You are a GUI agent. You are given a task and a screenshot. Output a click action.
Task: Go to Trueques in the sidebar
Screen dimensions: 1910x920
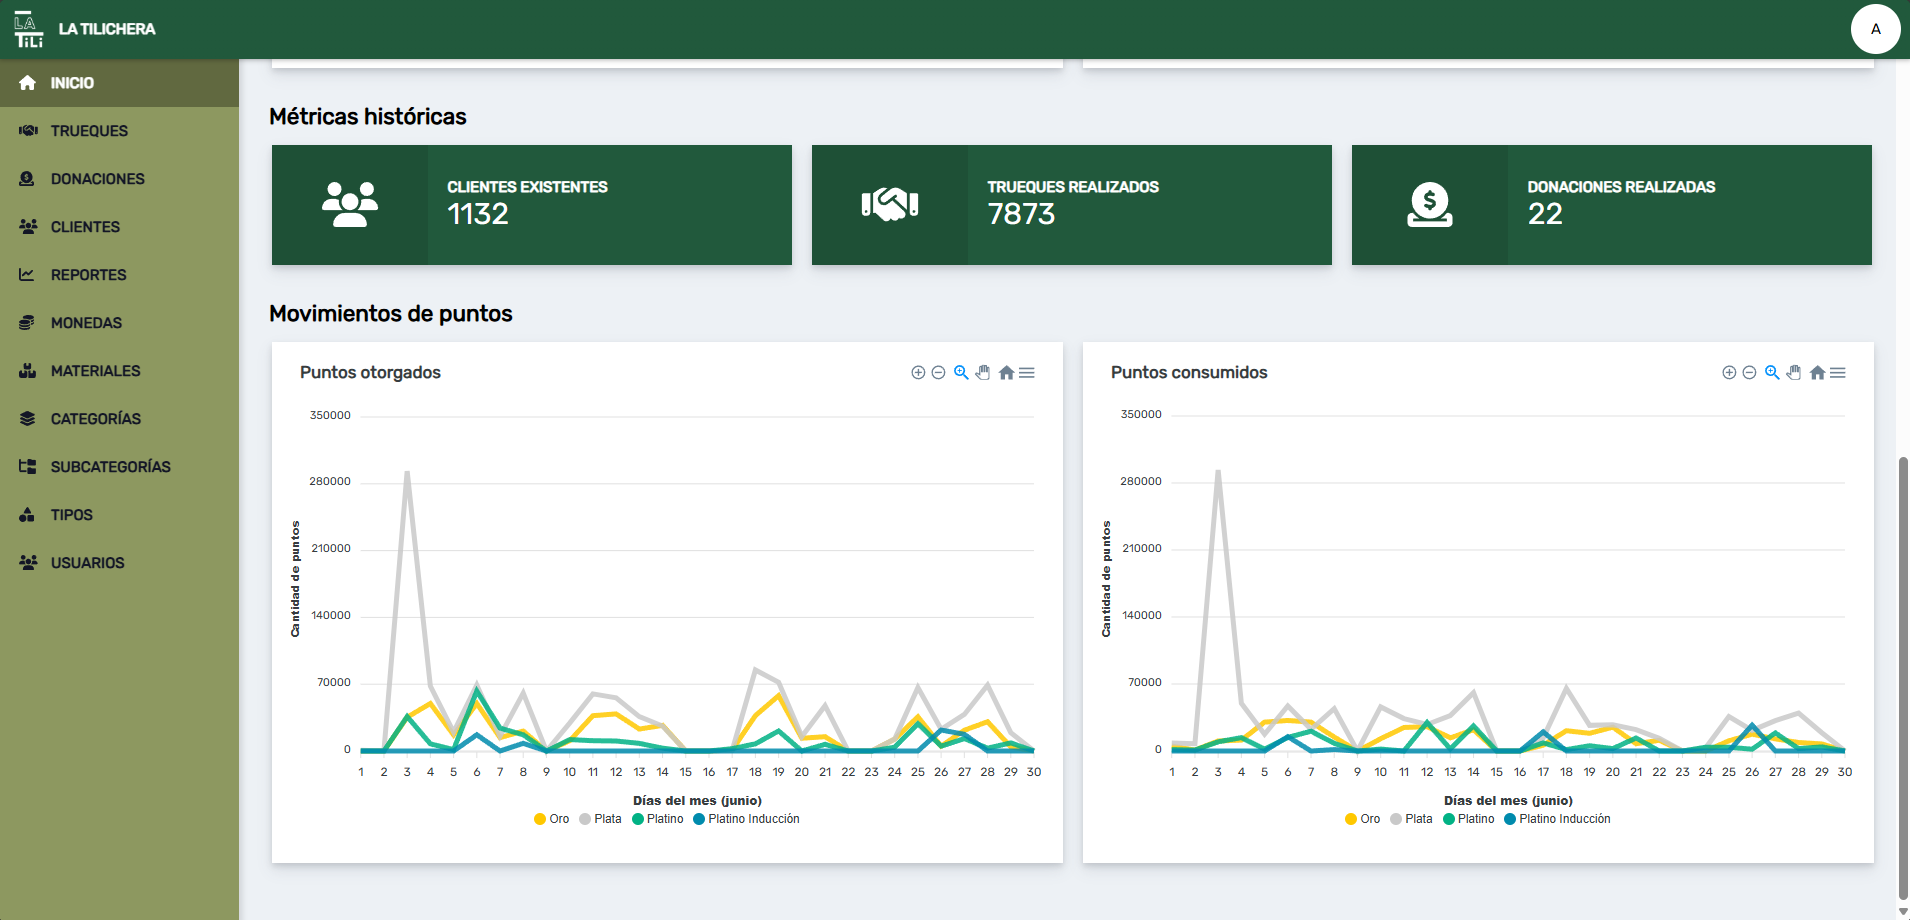click(x=89, y=131)
